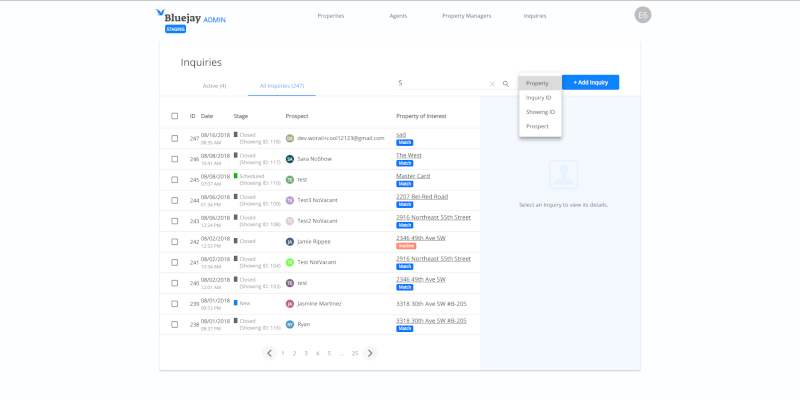
Task: Choose Inquiry ID from the filter dropdown
Action: coord(539,97)
